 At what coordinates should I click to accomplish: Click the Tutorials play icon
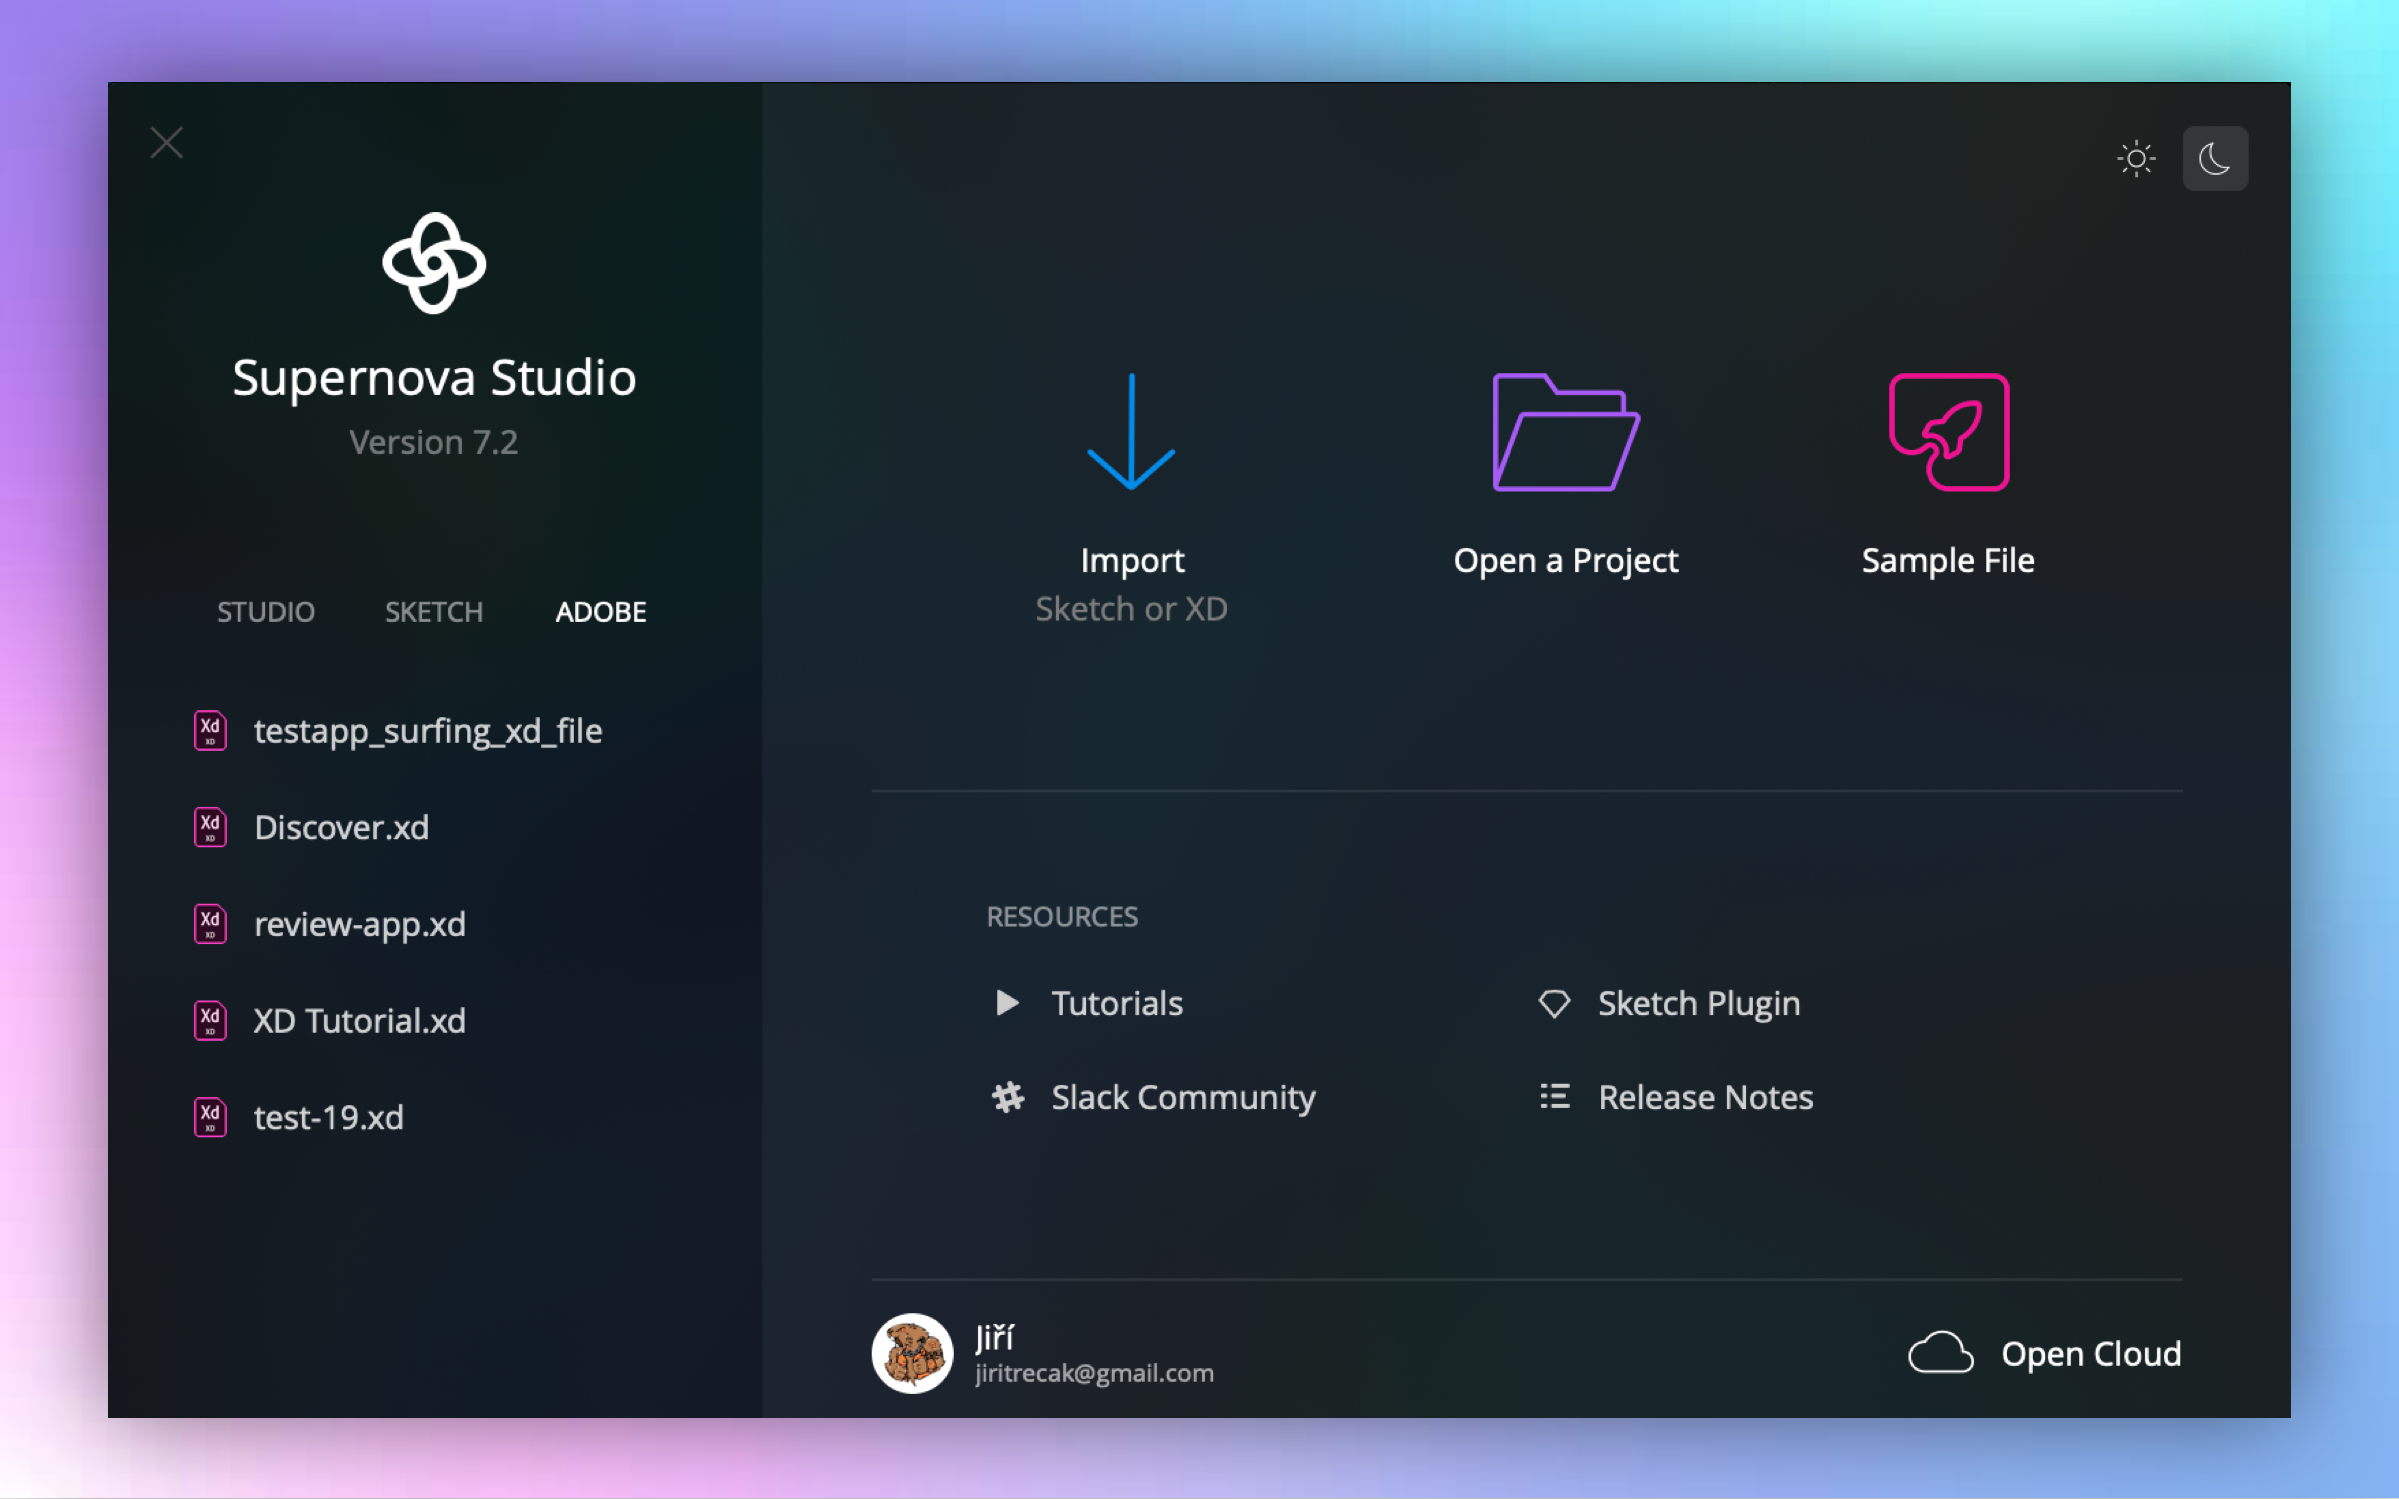1007,1002
